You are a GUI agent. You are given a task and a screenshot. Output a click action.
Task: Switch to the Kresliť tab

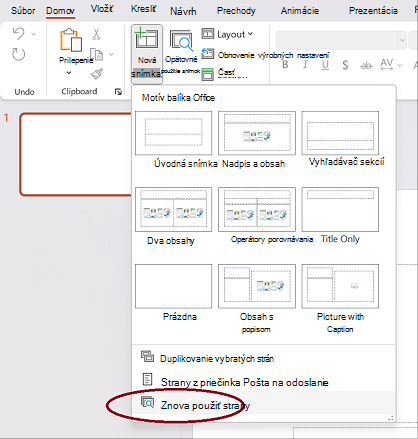pos(143,9)
